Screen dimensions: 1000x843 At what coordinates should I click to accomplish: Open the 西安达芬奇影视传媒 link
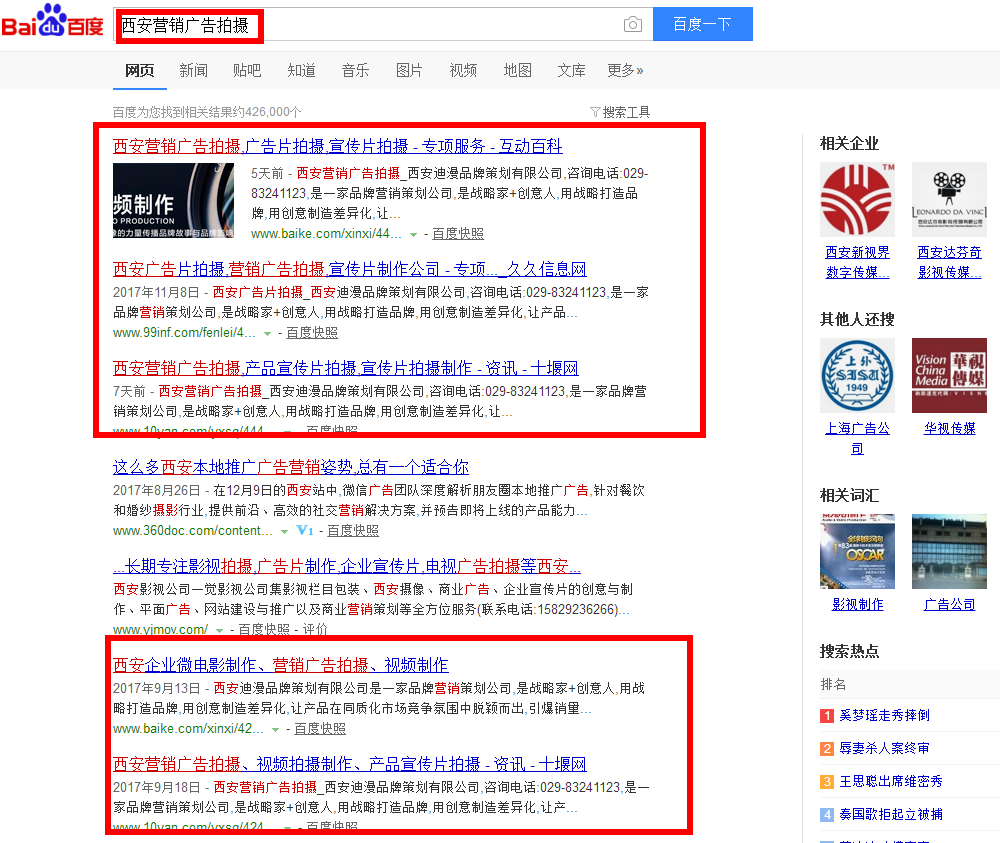[x=950, y=262]
